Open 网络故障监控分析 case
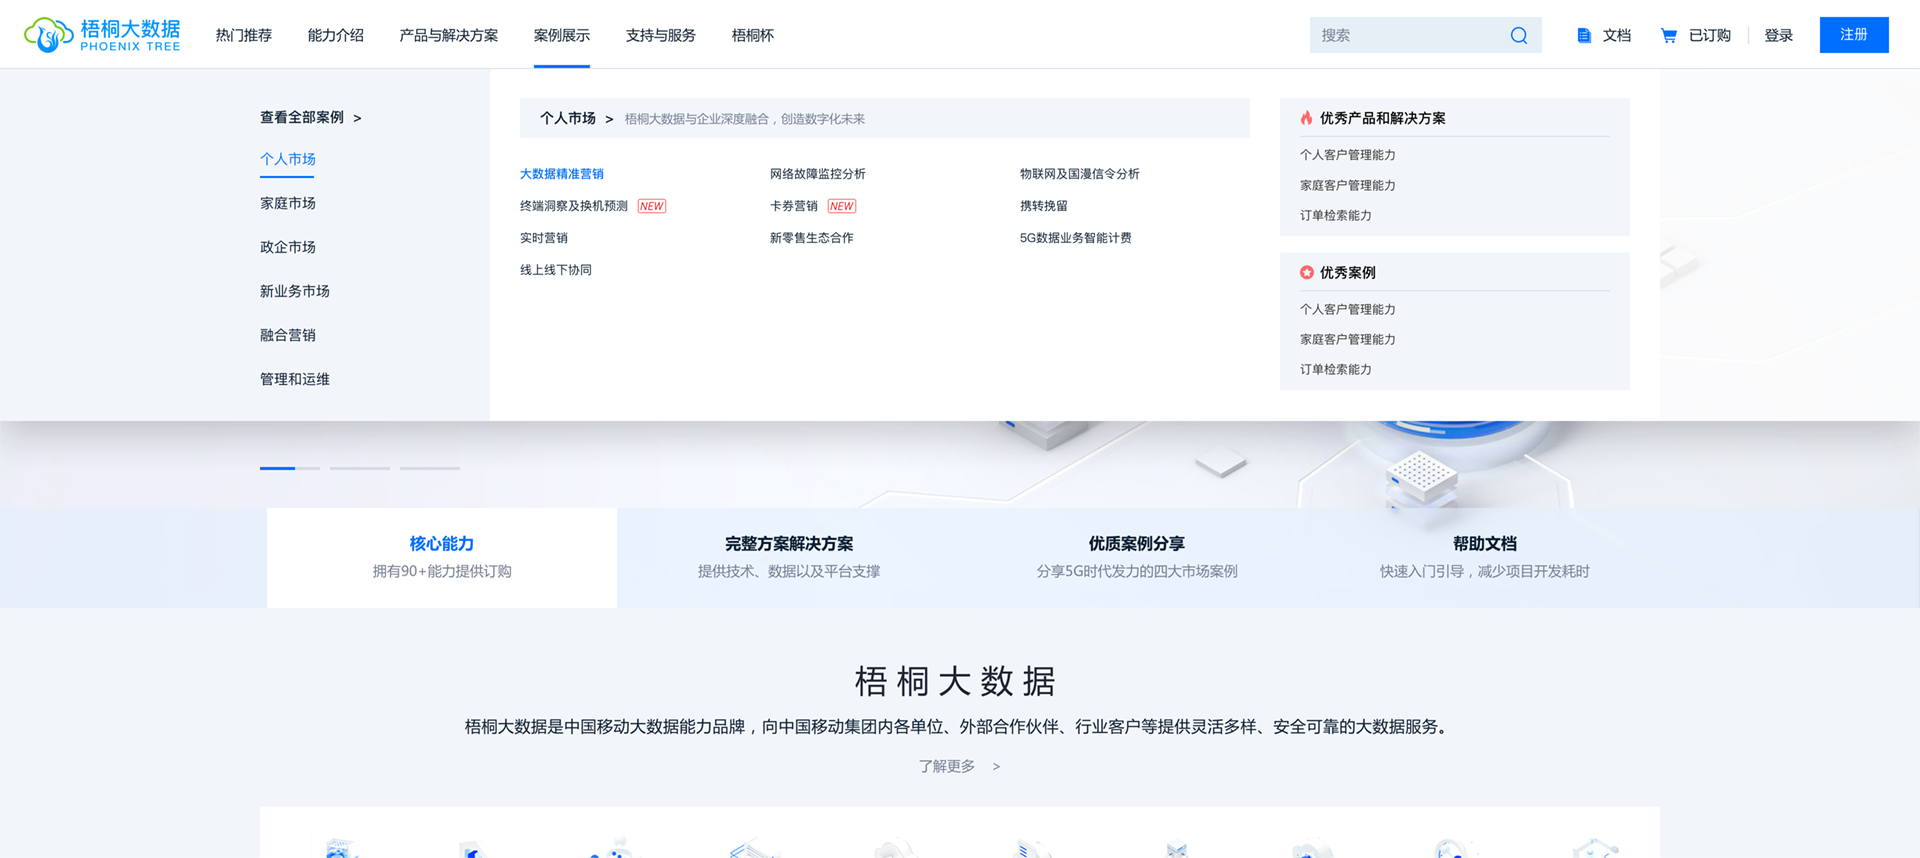1920x858 pixels. (x=818, y=174)
